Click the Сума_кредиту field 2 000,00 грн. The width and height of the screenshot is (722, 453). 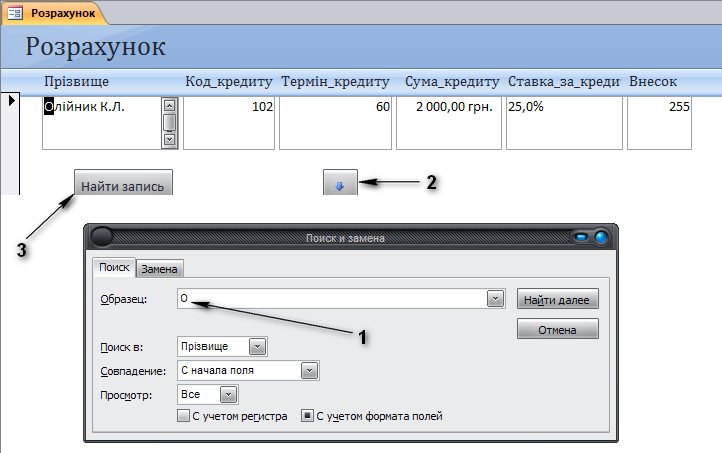(449, 123)
